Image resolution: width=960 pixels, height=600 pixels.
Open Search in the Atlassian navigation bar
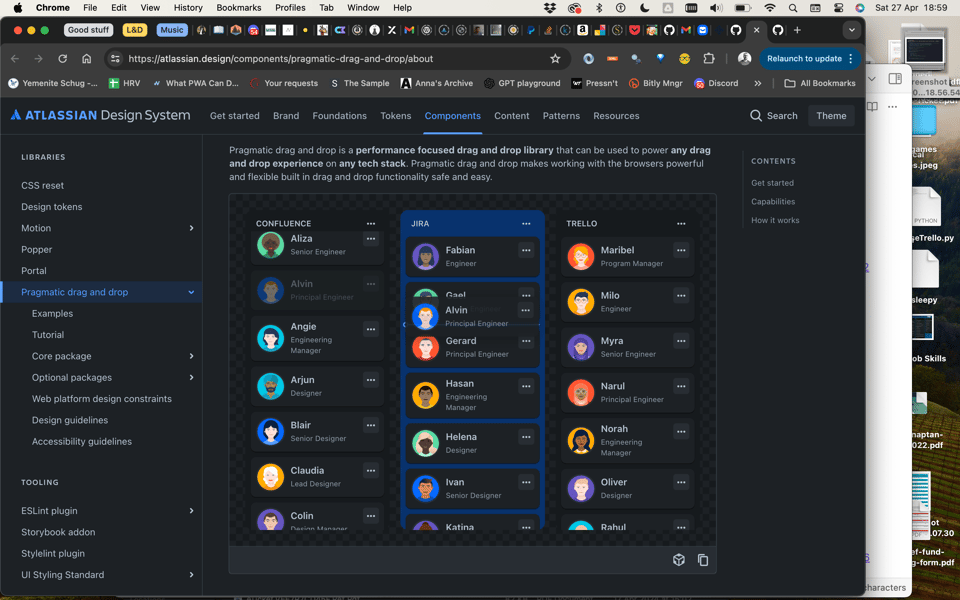pos(773,115)
